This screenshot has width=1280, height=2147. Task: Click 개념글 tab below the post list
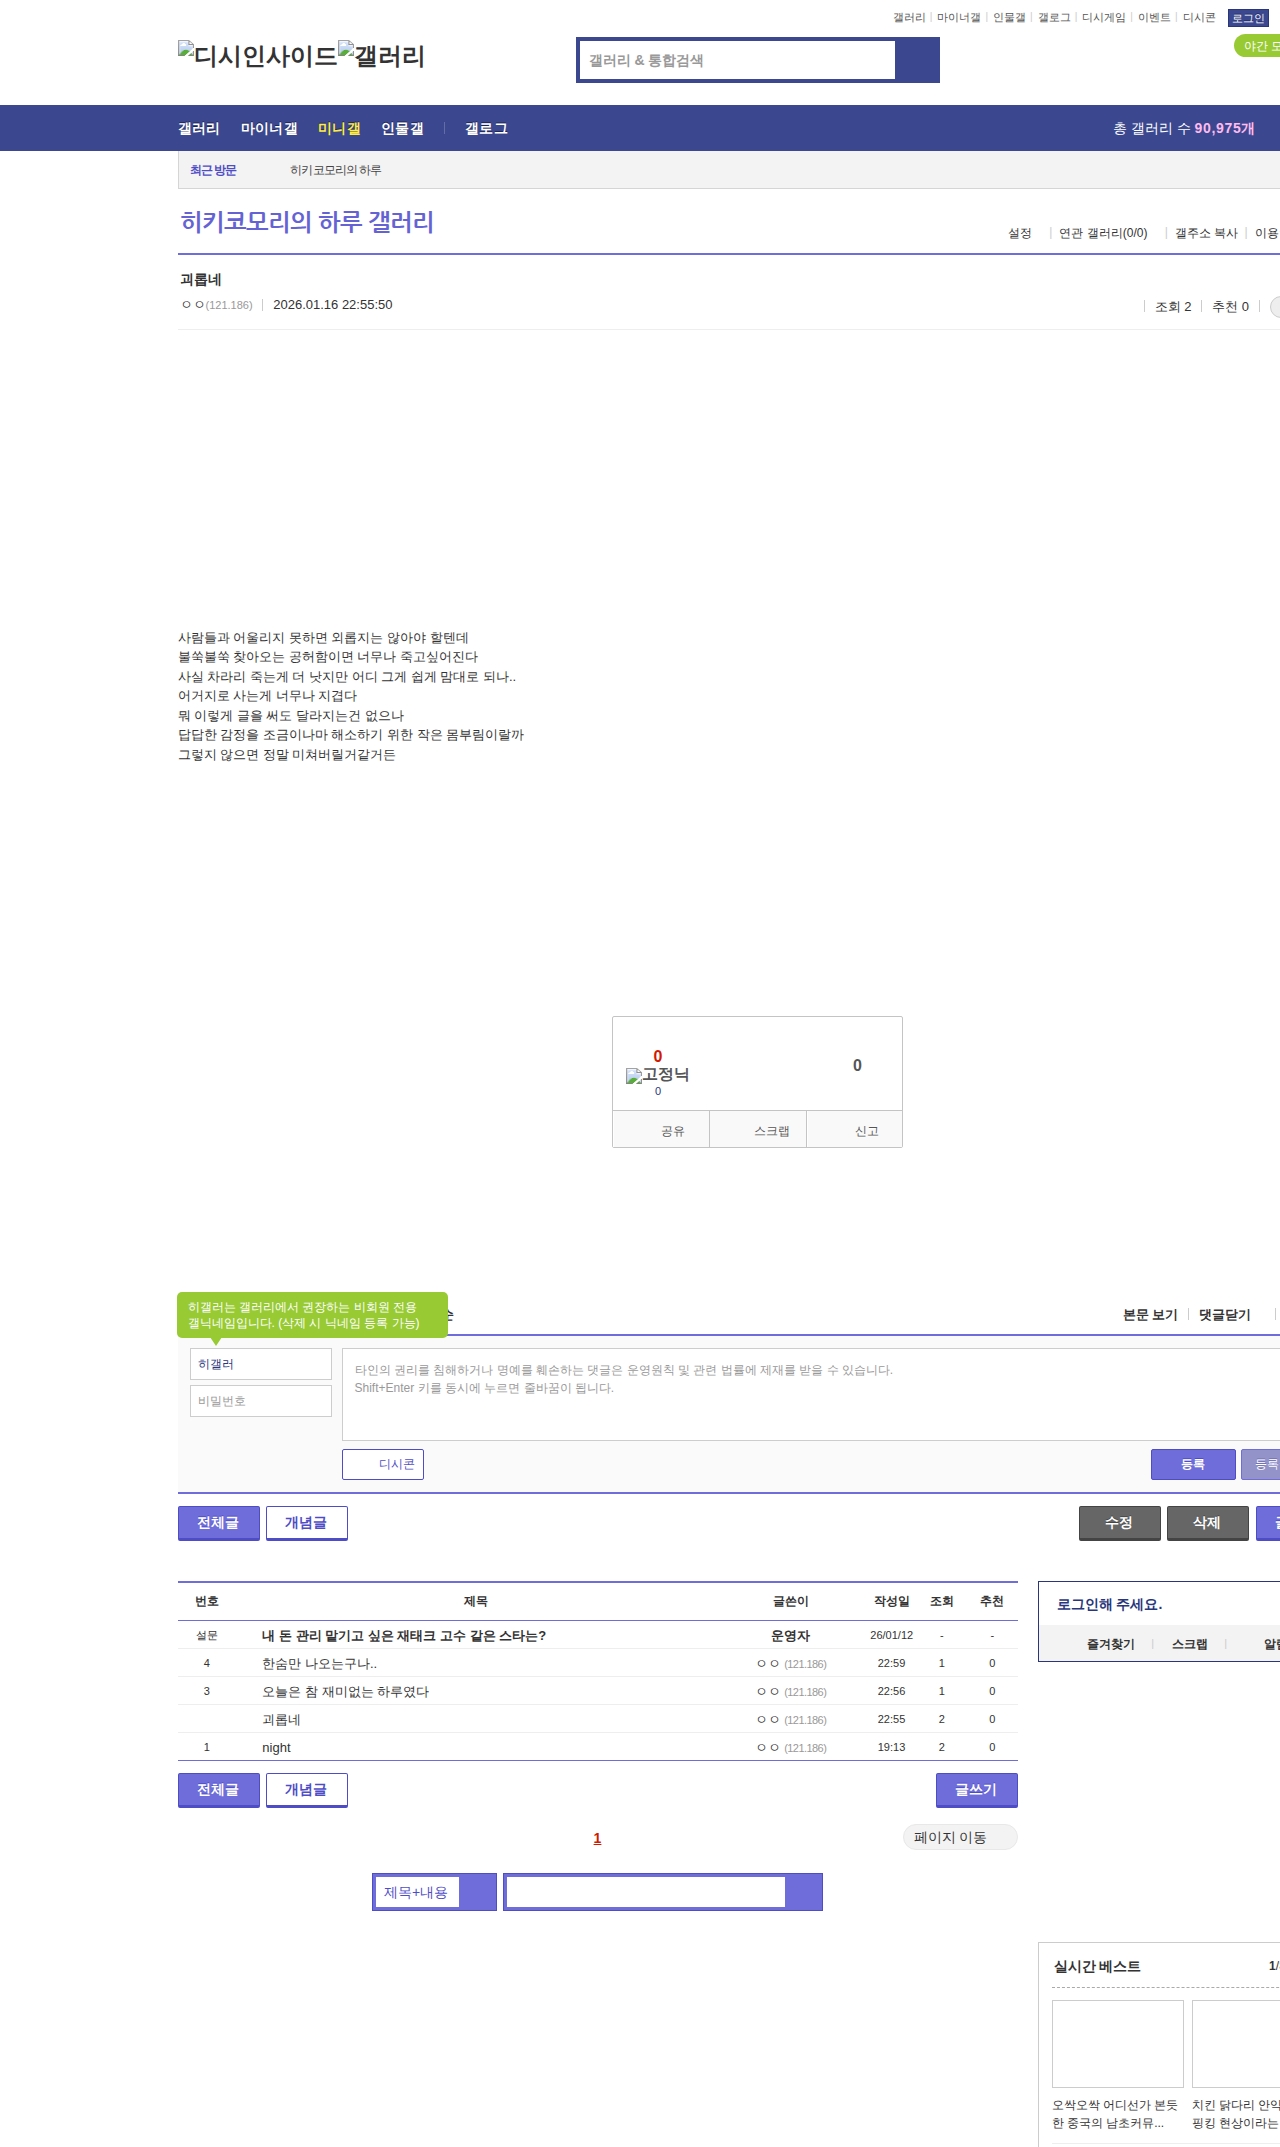tap(307, 1790)
